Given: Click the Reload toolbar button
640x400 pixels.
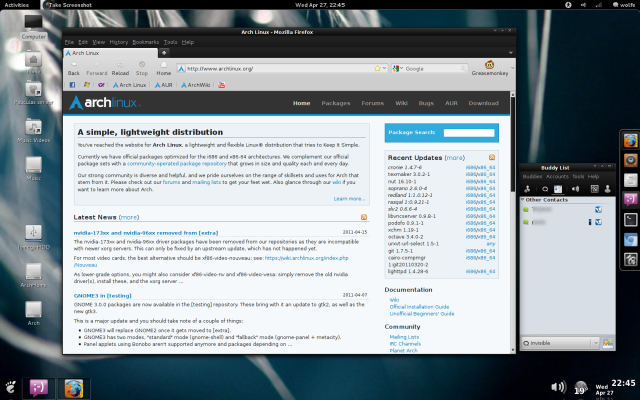Looking at the screenshot, I should pos(120,68).
